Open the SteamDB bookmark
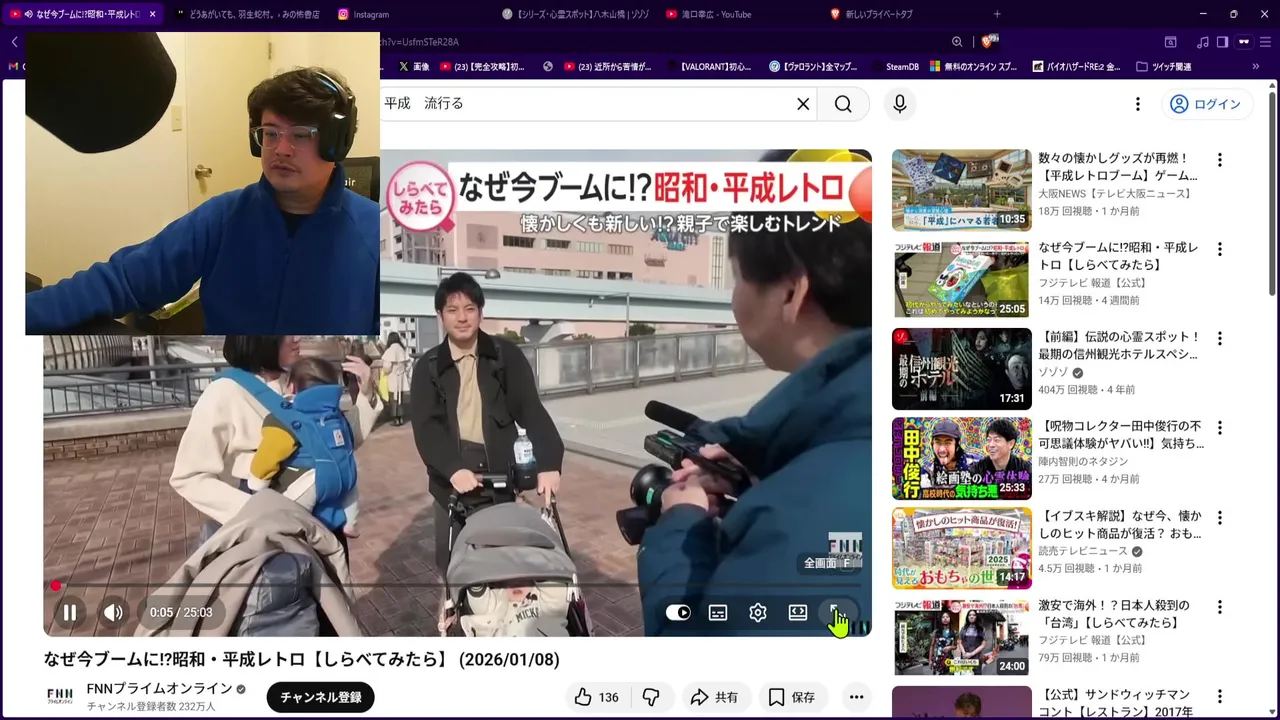This screenshot has width=1280, height=720. pos(895,67)
